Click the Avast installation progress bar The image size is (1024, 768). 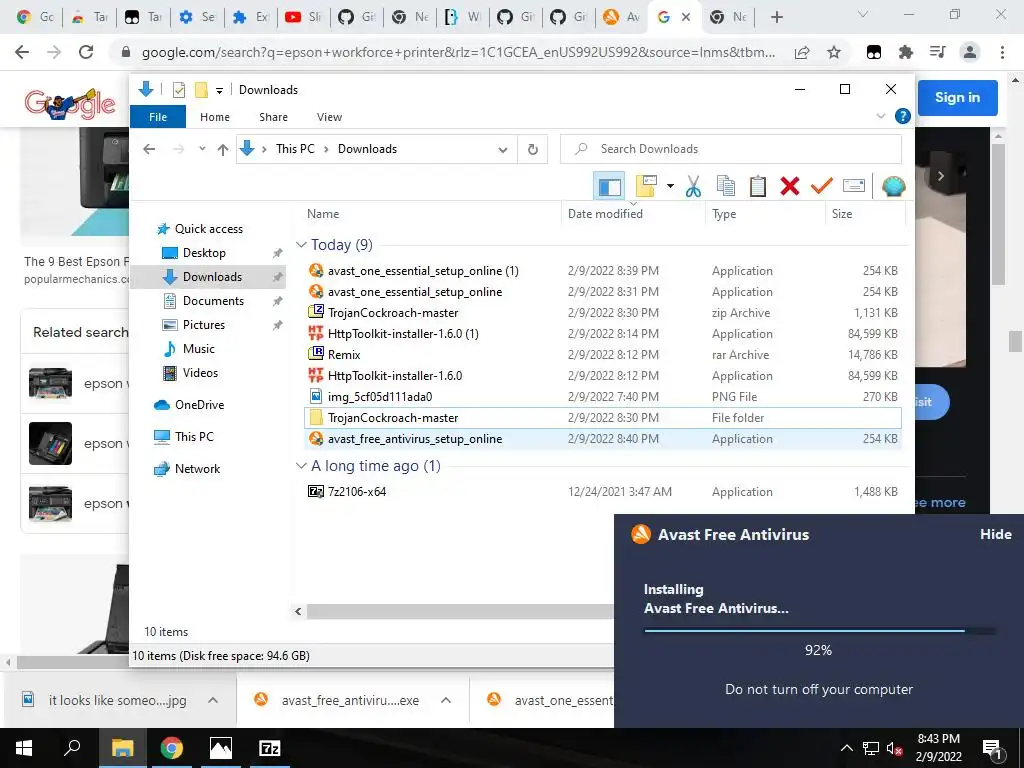[820, 631]
